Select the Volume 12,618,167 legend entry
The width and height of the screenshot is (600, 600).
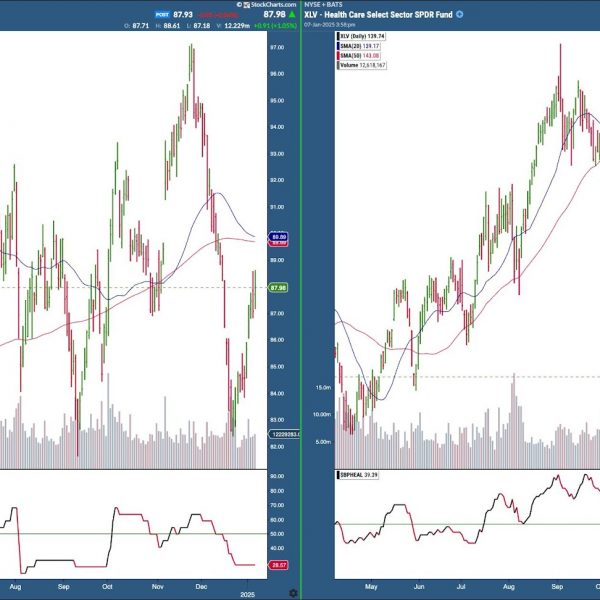[362, 65]
